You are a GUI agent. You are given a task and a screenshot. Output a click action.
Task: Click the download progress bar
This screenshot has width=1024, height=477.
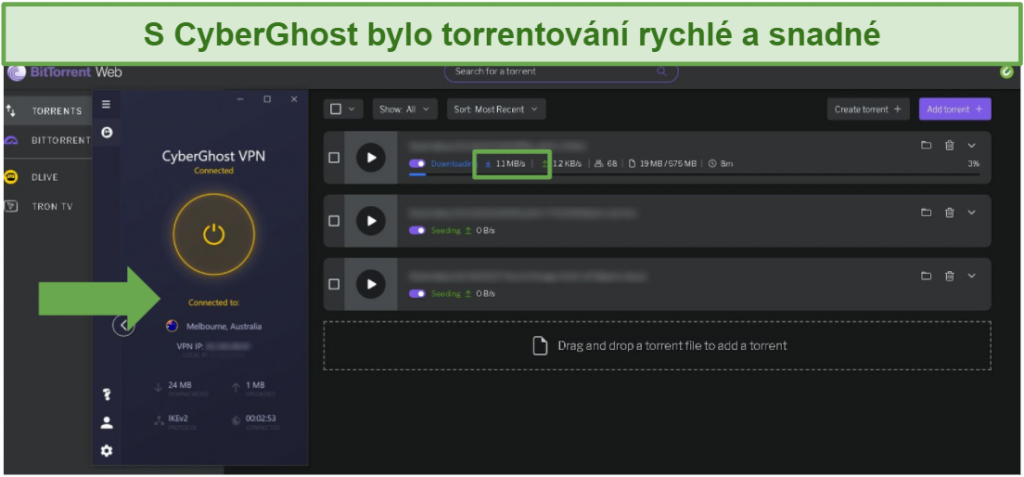pos(694,174)
